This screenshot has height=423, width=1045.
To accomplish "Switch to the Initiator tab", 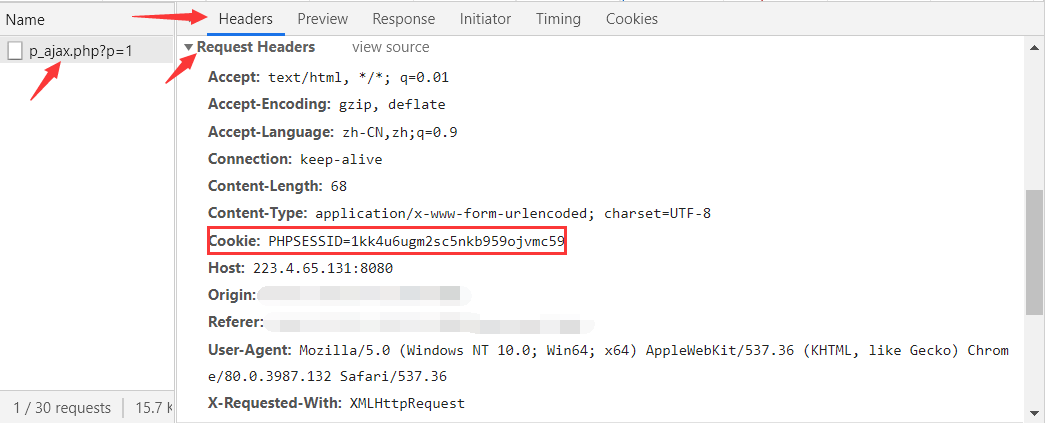I will tap(485, 19).
